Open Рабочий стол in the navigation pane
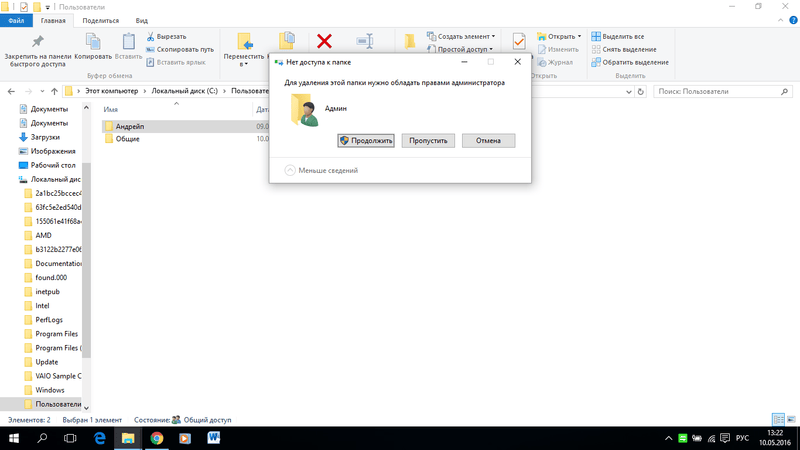This screenshot has height=450, width=800. tap(47, 165)
